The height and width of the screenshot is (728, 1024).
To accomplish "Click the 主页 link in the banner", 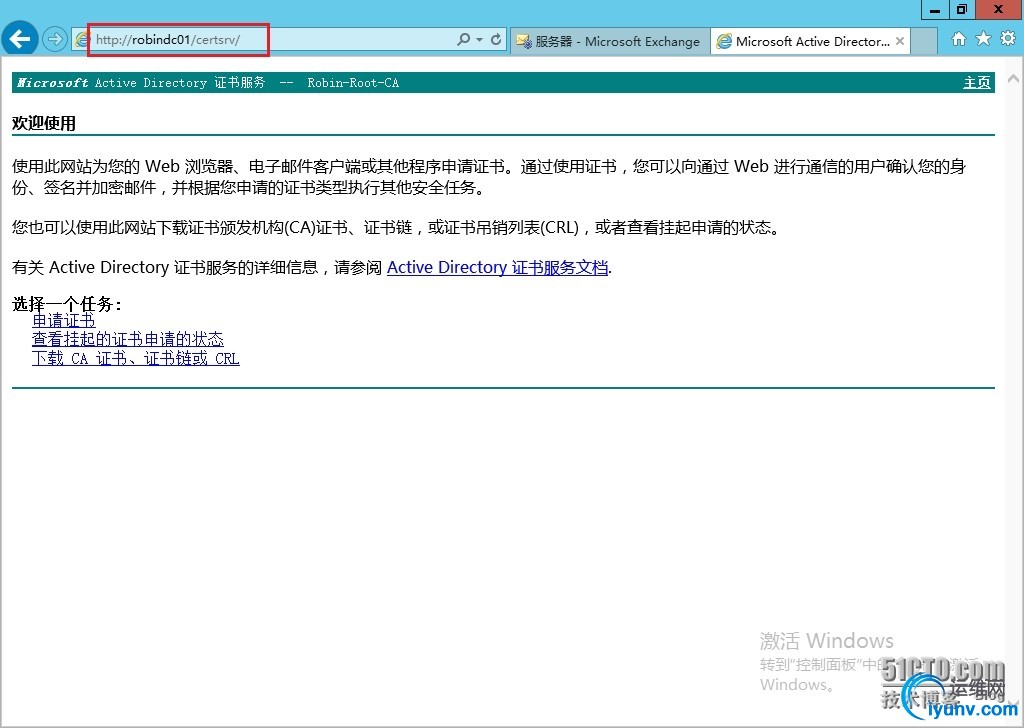I will 977,83.
